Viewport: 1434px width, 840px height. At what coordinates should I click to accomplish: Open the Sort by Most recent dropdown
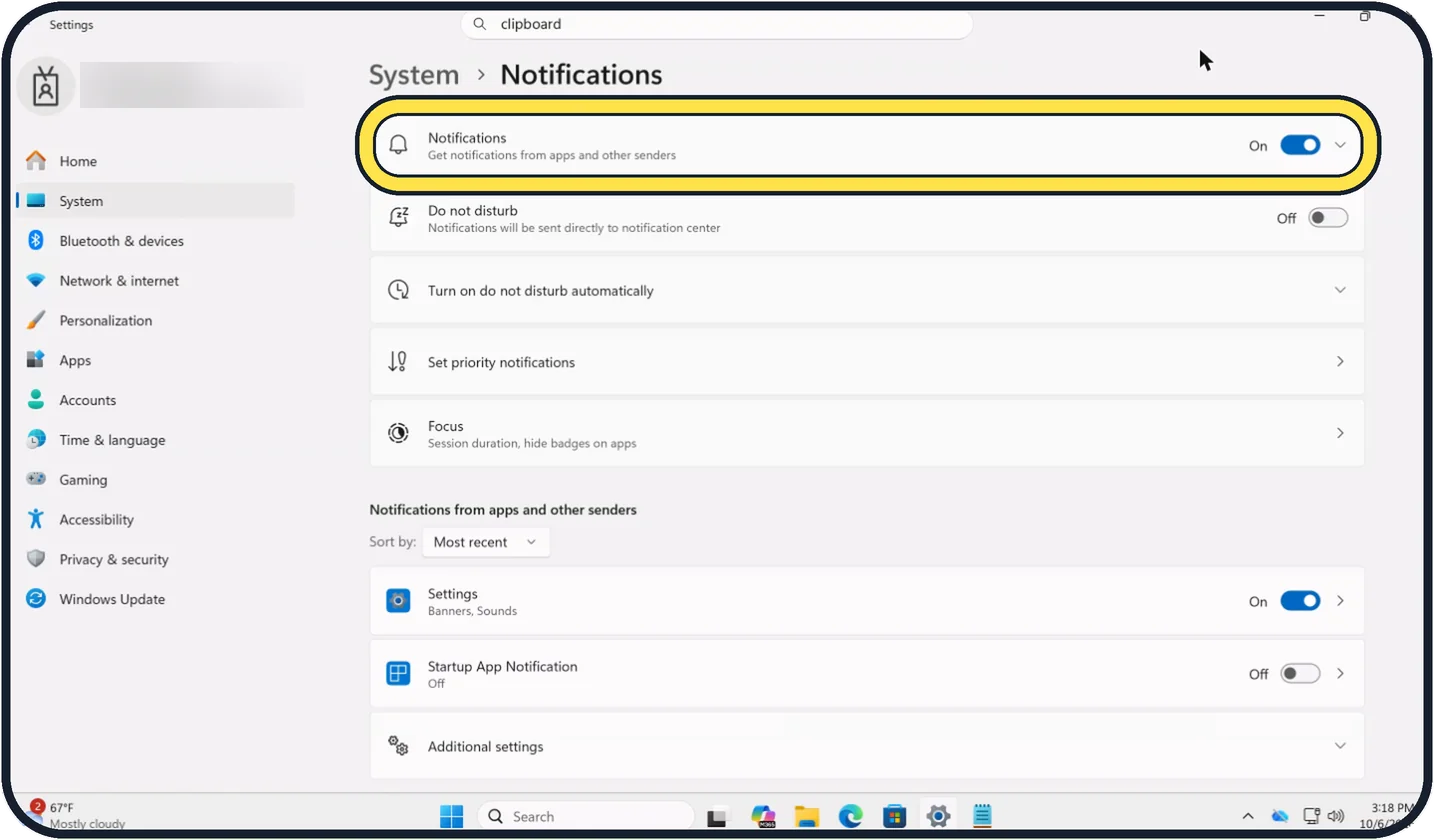click(x=486, y=542)
